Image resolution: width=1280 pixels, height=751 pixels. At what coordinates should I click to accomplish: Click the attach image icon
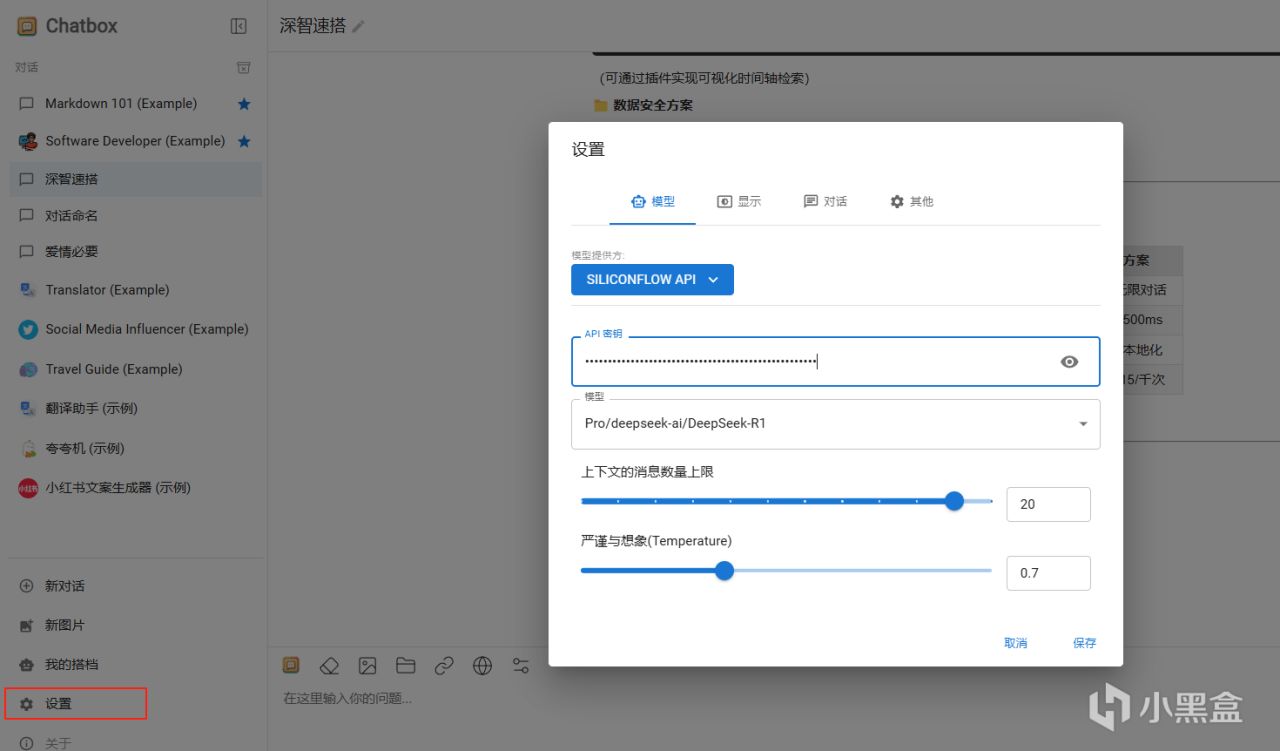coord(368,665)
